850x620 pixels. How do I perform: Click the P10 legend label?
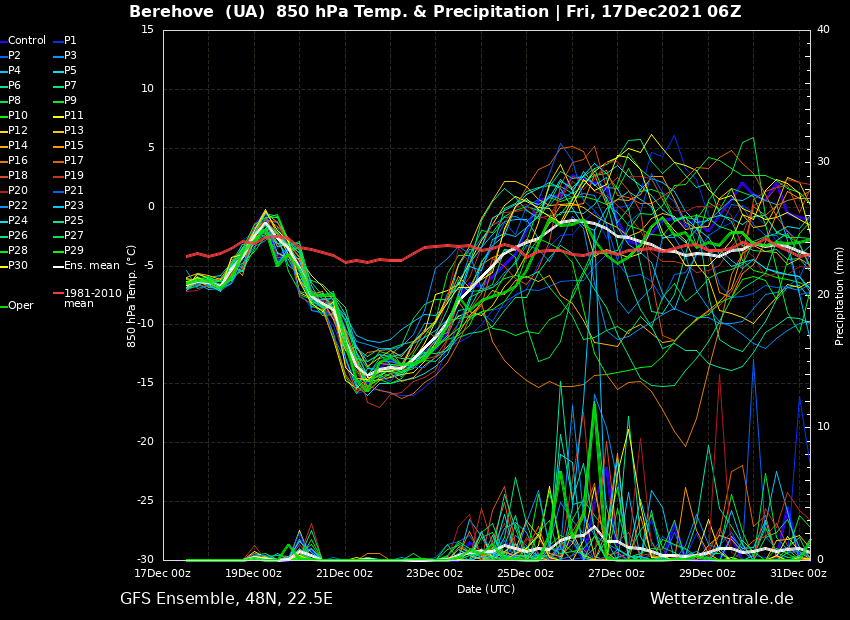(18, 116)
